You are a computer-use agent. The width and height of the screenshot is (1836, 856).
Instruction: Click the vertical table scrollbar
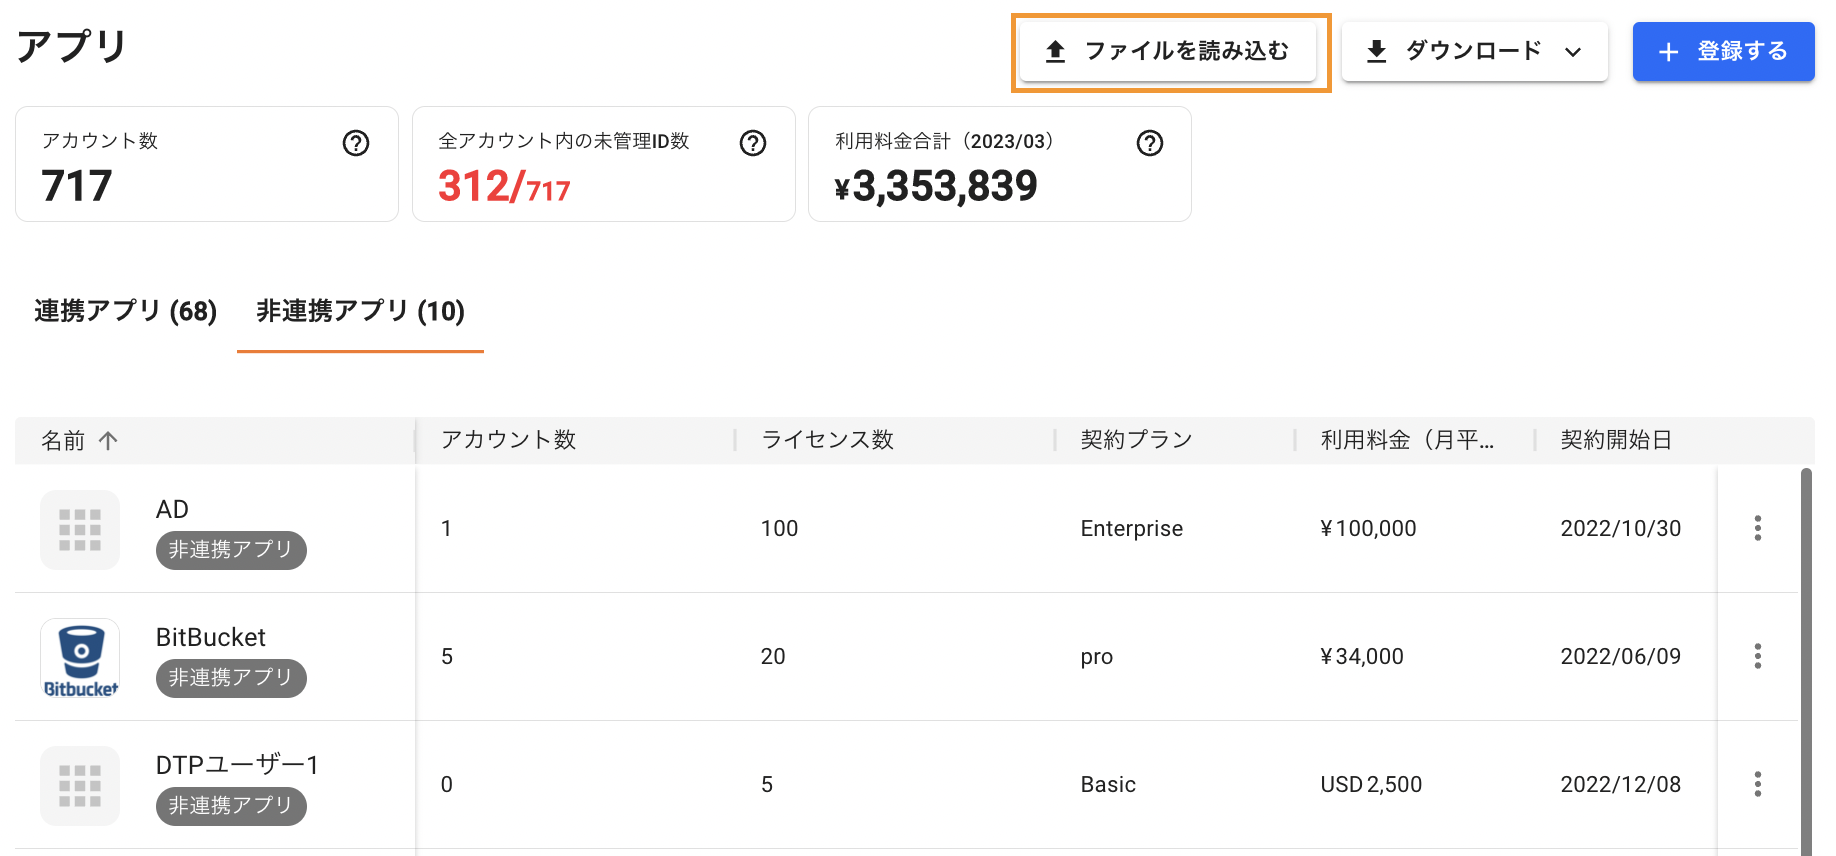(x=1806, y=660)
